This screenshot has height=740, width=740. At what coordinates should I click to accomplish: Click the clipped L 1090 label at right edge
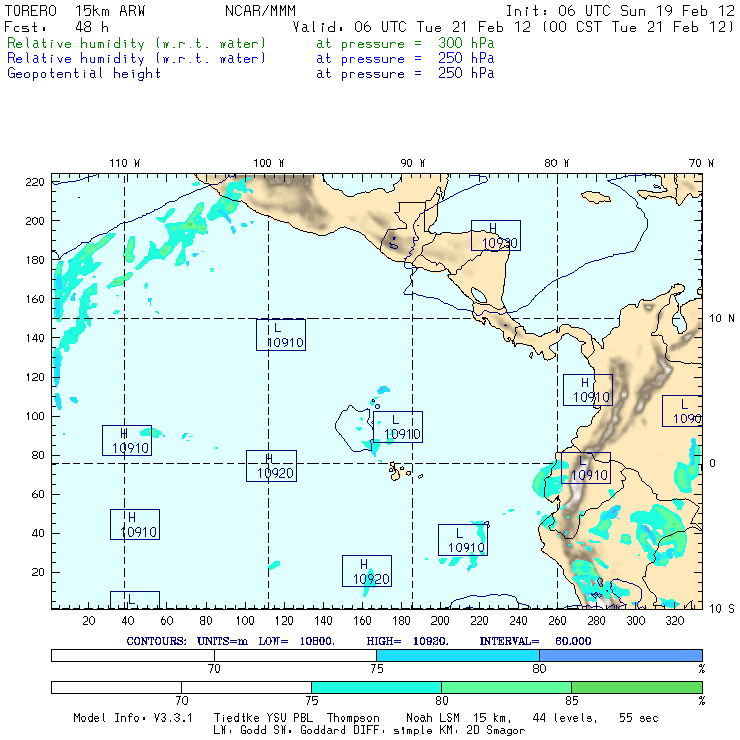coord(682,411)
